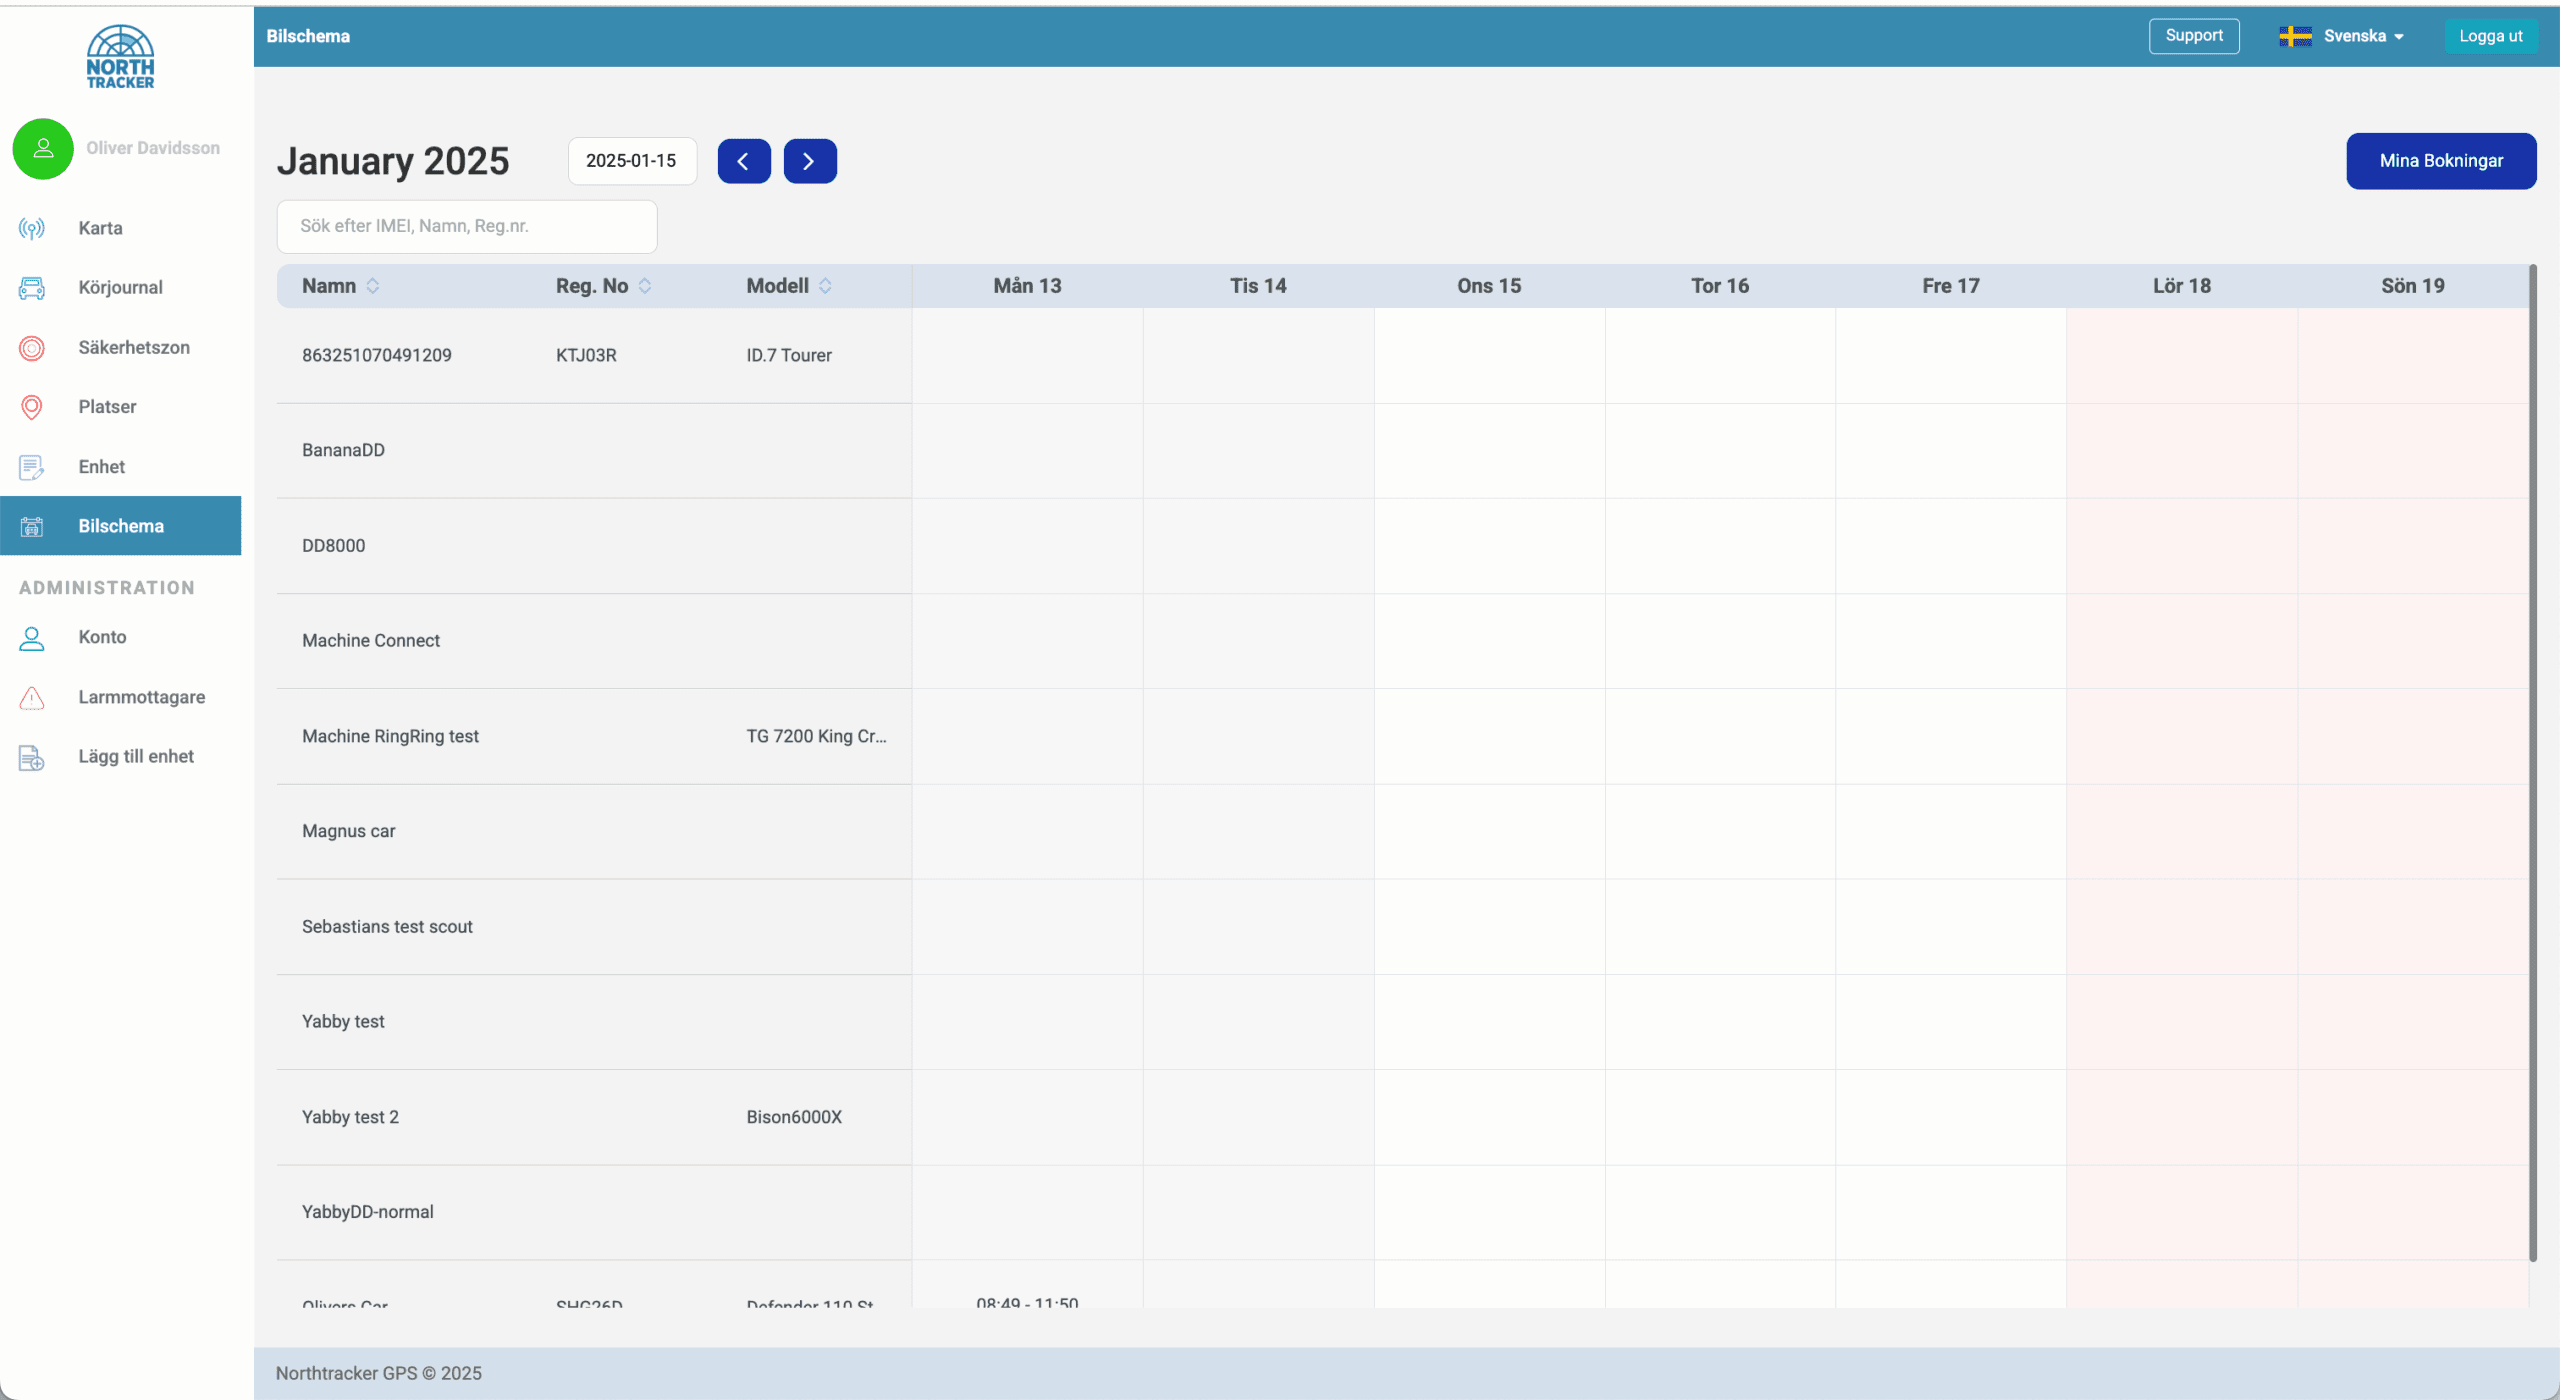The image size is (2560, 1400).
Task: Select Bilschema in the sidebar menu
Action: coord(121,526)
